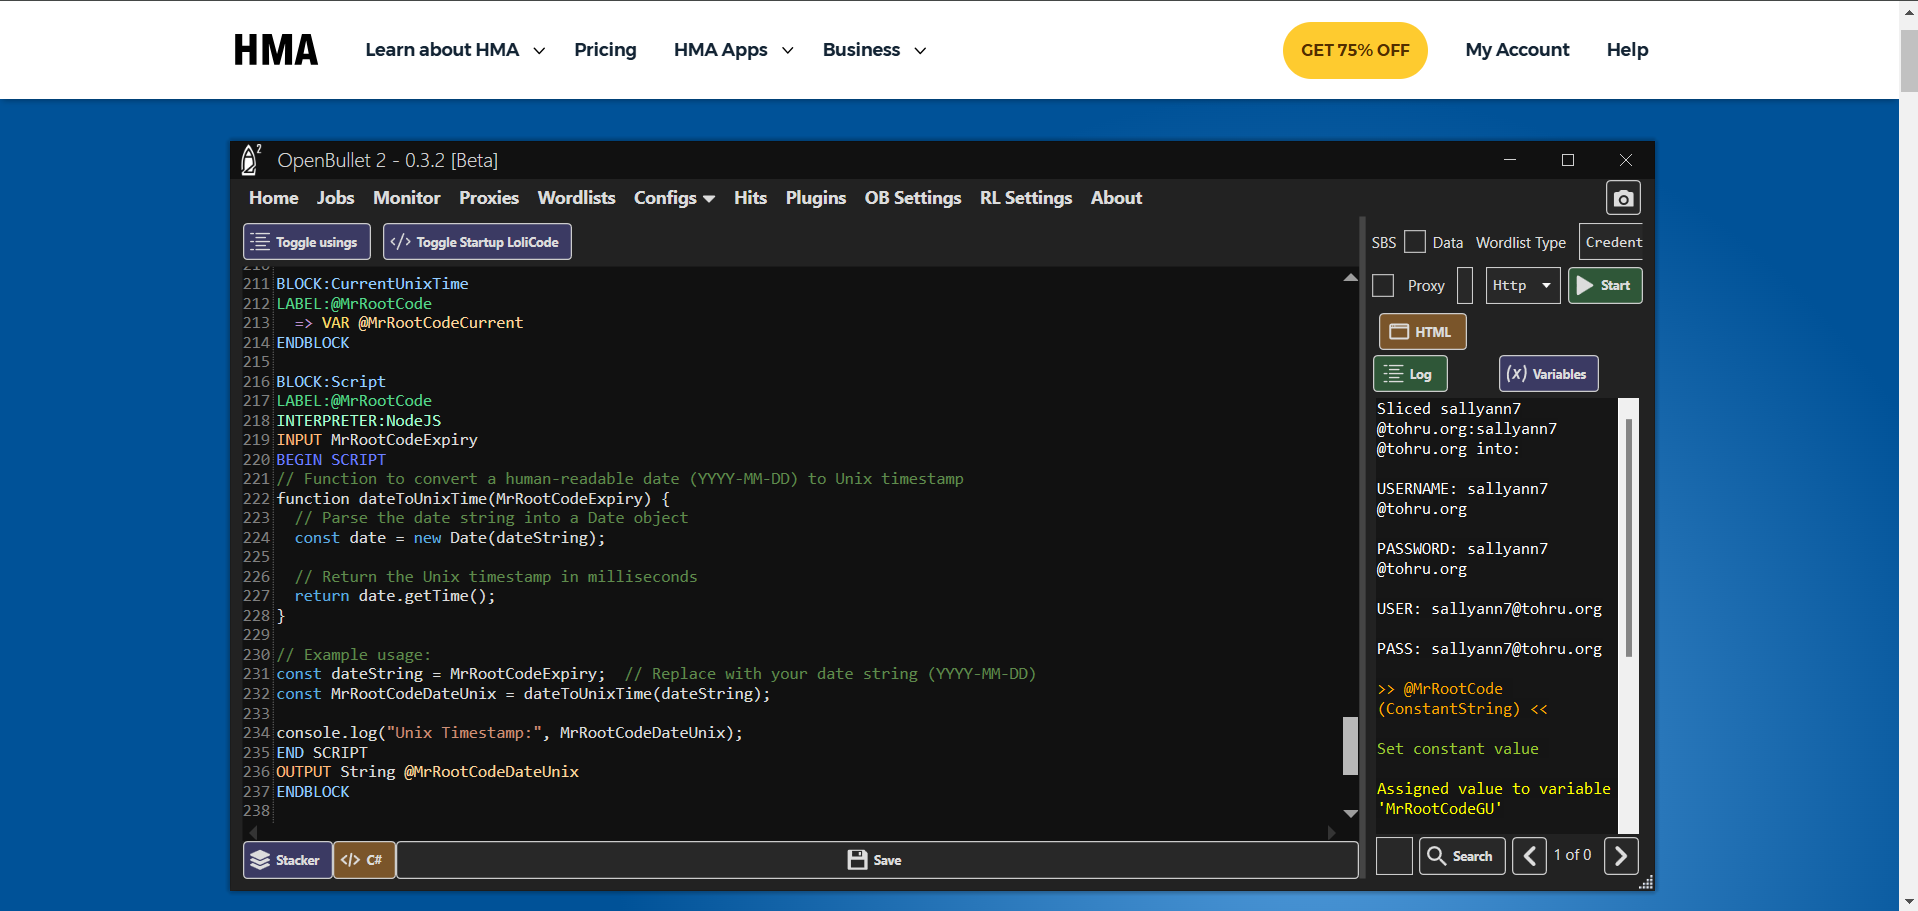Click the GET 75% OFF button
Image resolution: width=1918 pixels, height=911 pixels.
tap(1355, 50)
